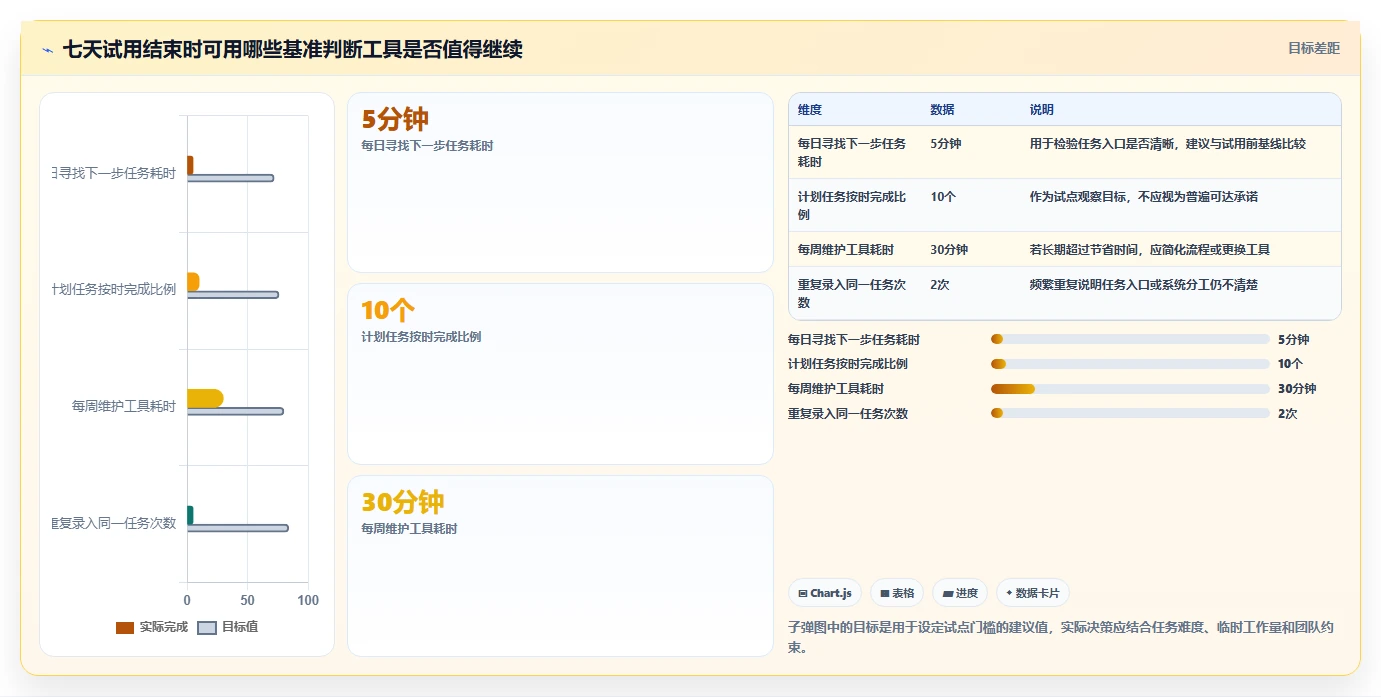Click the description starting 用于检验任务入口是否清晰
Screen dimensions: 1381x697
[1168, 144]
